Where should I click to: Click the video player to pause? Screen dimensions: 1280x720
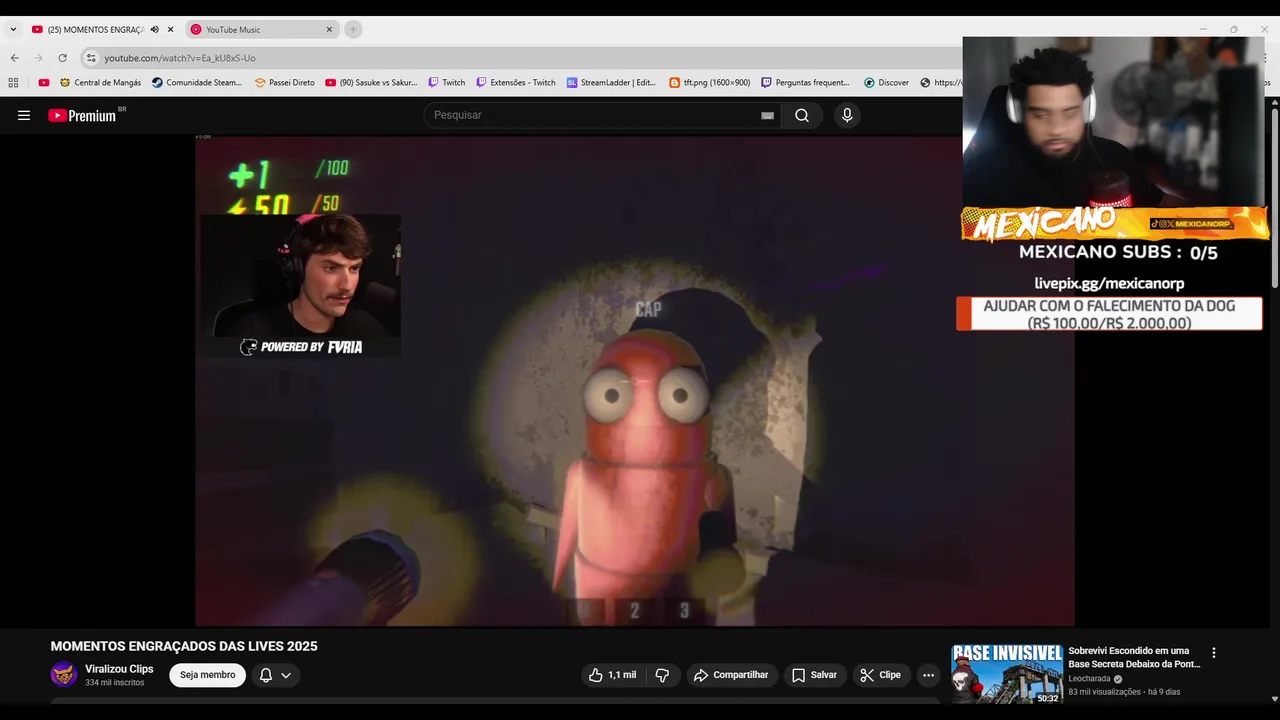point(635,380)
